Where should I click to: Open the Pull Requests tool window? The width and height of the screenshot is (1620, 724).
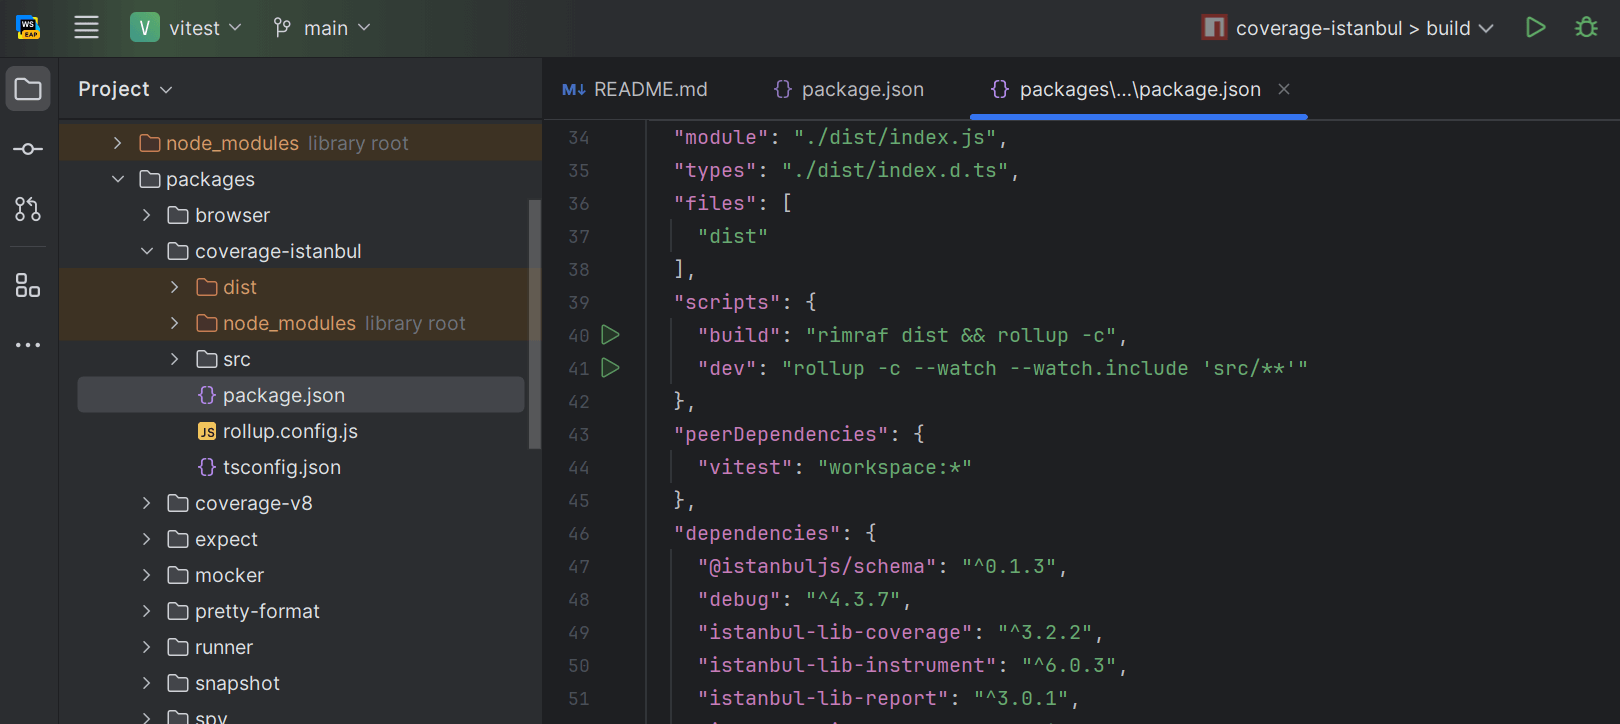pyautogui.click(x=28, y=209)
